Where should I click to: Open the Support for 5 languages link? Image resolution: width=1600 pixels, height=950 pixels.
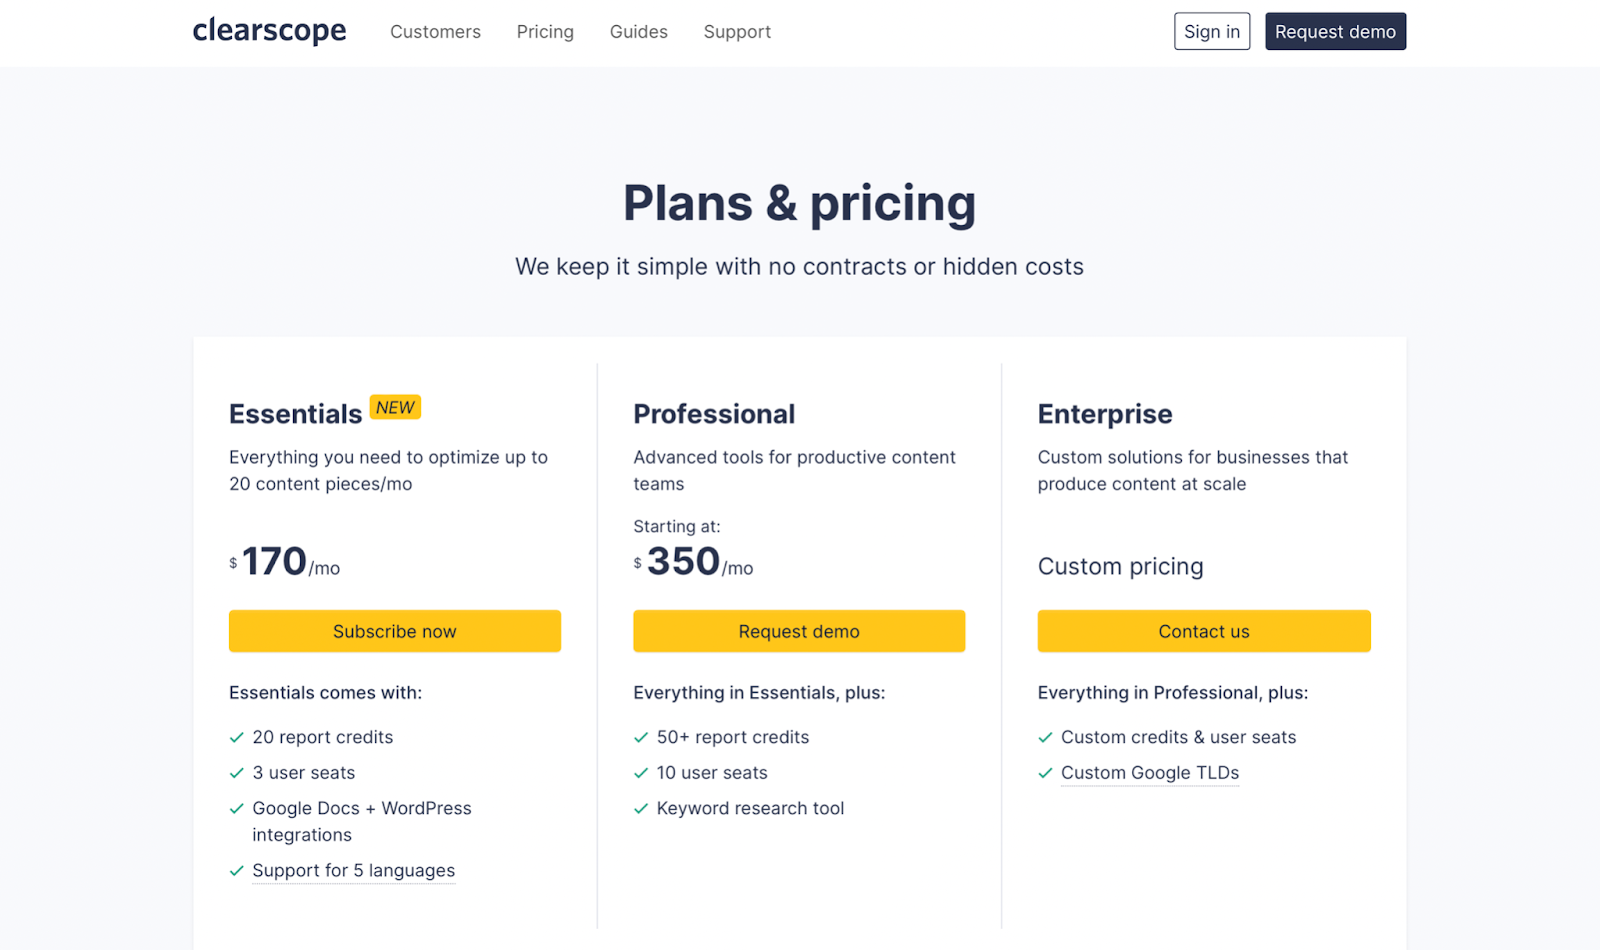(x=353, y=871)
